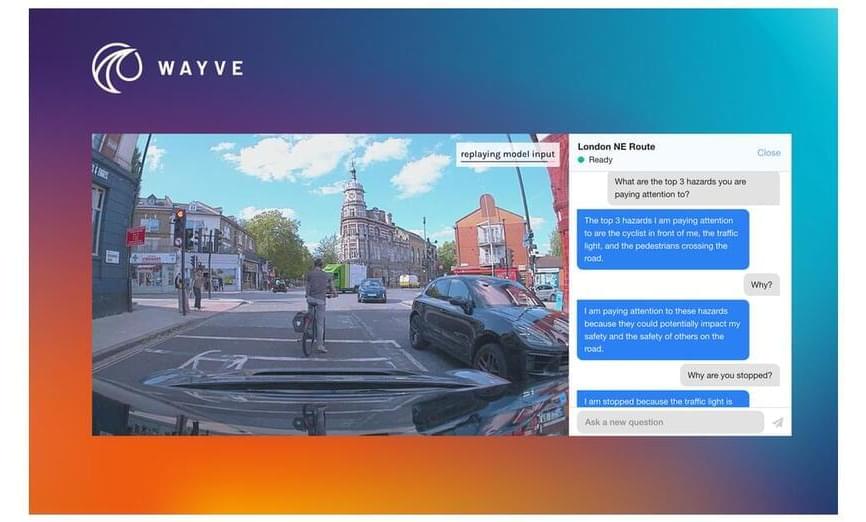Click the WAYVE wordmark text

[200, 69]
